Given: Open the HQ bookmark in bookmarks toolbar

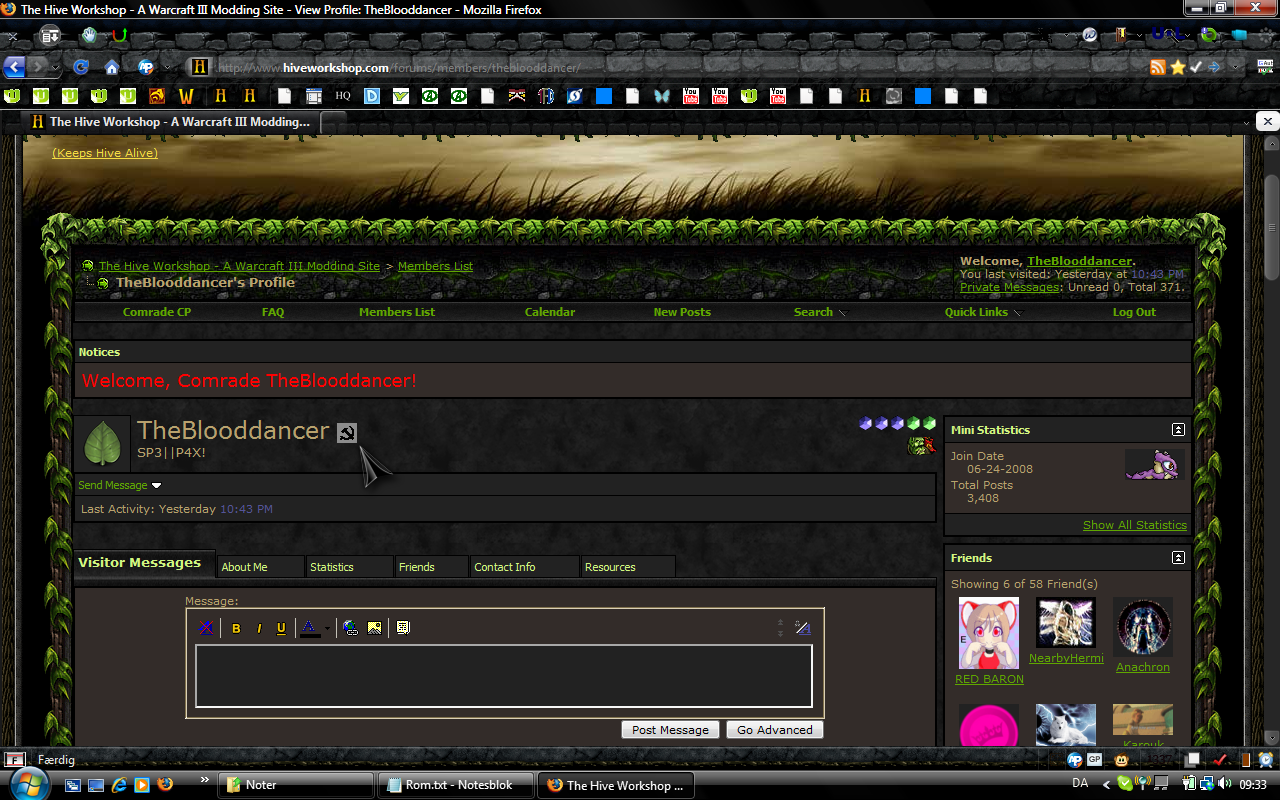Looking at the screenshot, I should pyautogui.click(x=343, y=96).
